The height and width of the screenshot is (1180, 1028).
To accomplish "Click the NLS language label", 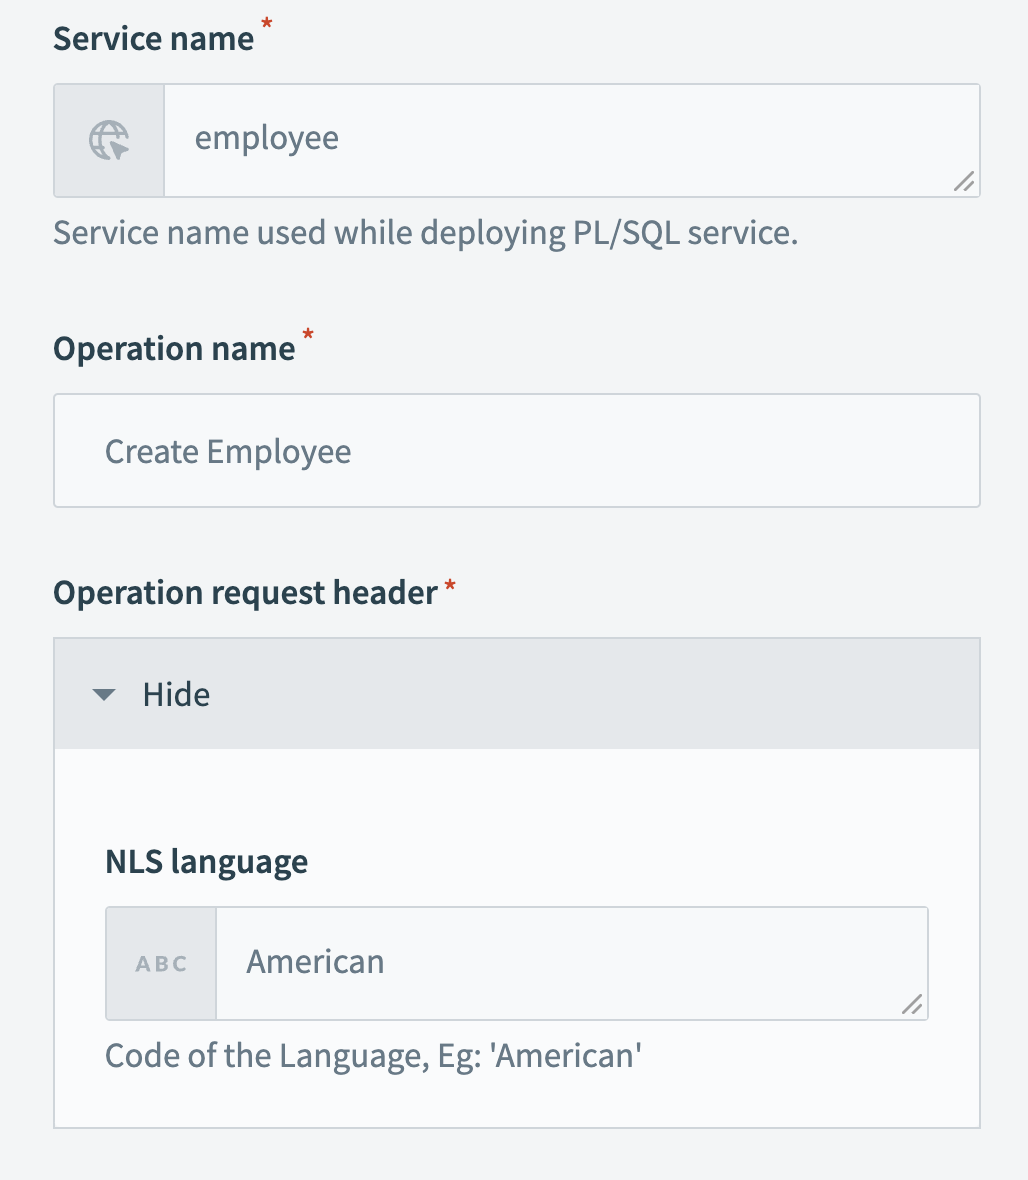I will [x=206, y=861].
